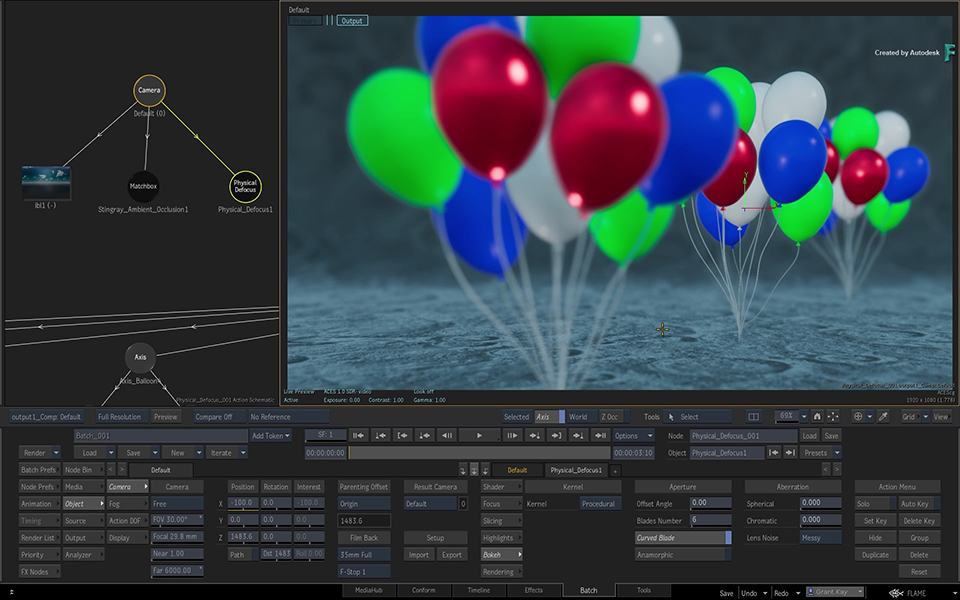Switch to the Timeline tab
This screenshot has width=960, height=600.
[479, 590]
